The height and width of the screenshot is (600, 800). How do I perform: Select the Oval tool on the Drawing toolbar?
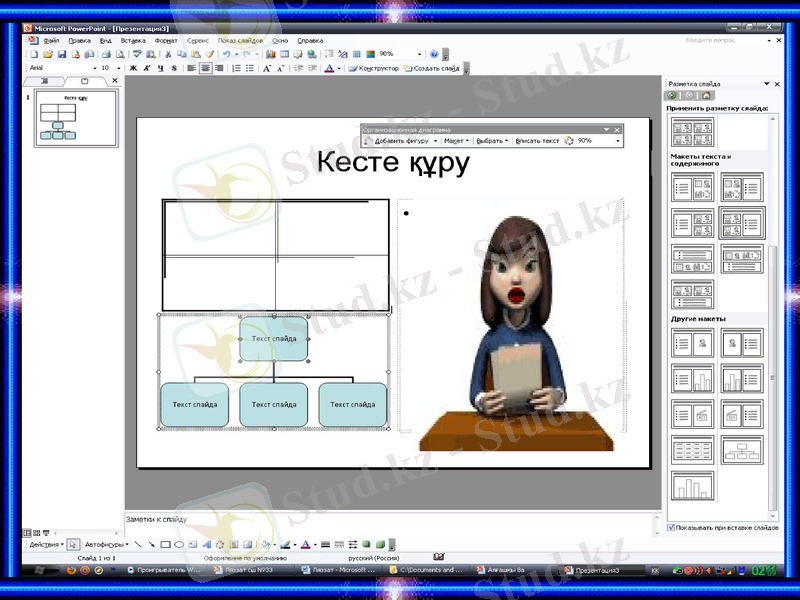(x=177, y=545)
